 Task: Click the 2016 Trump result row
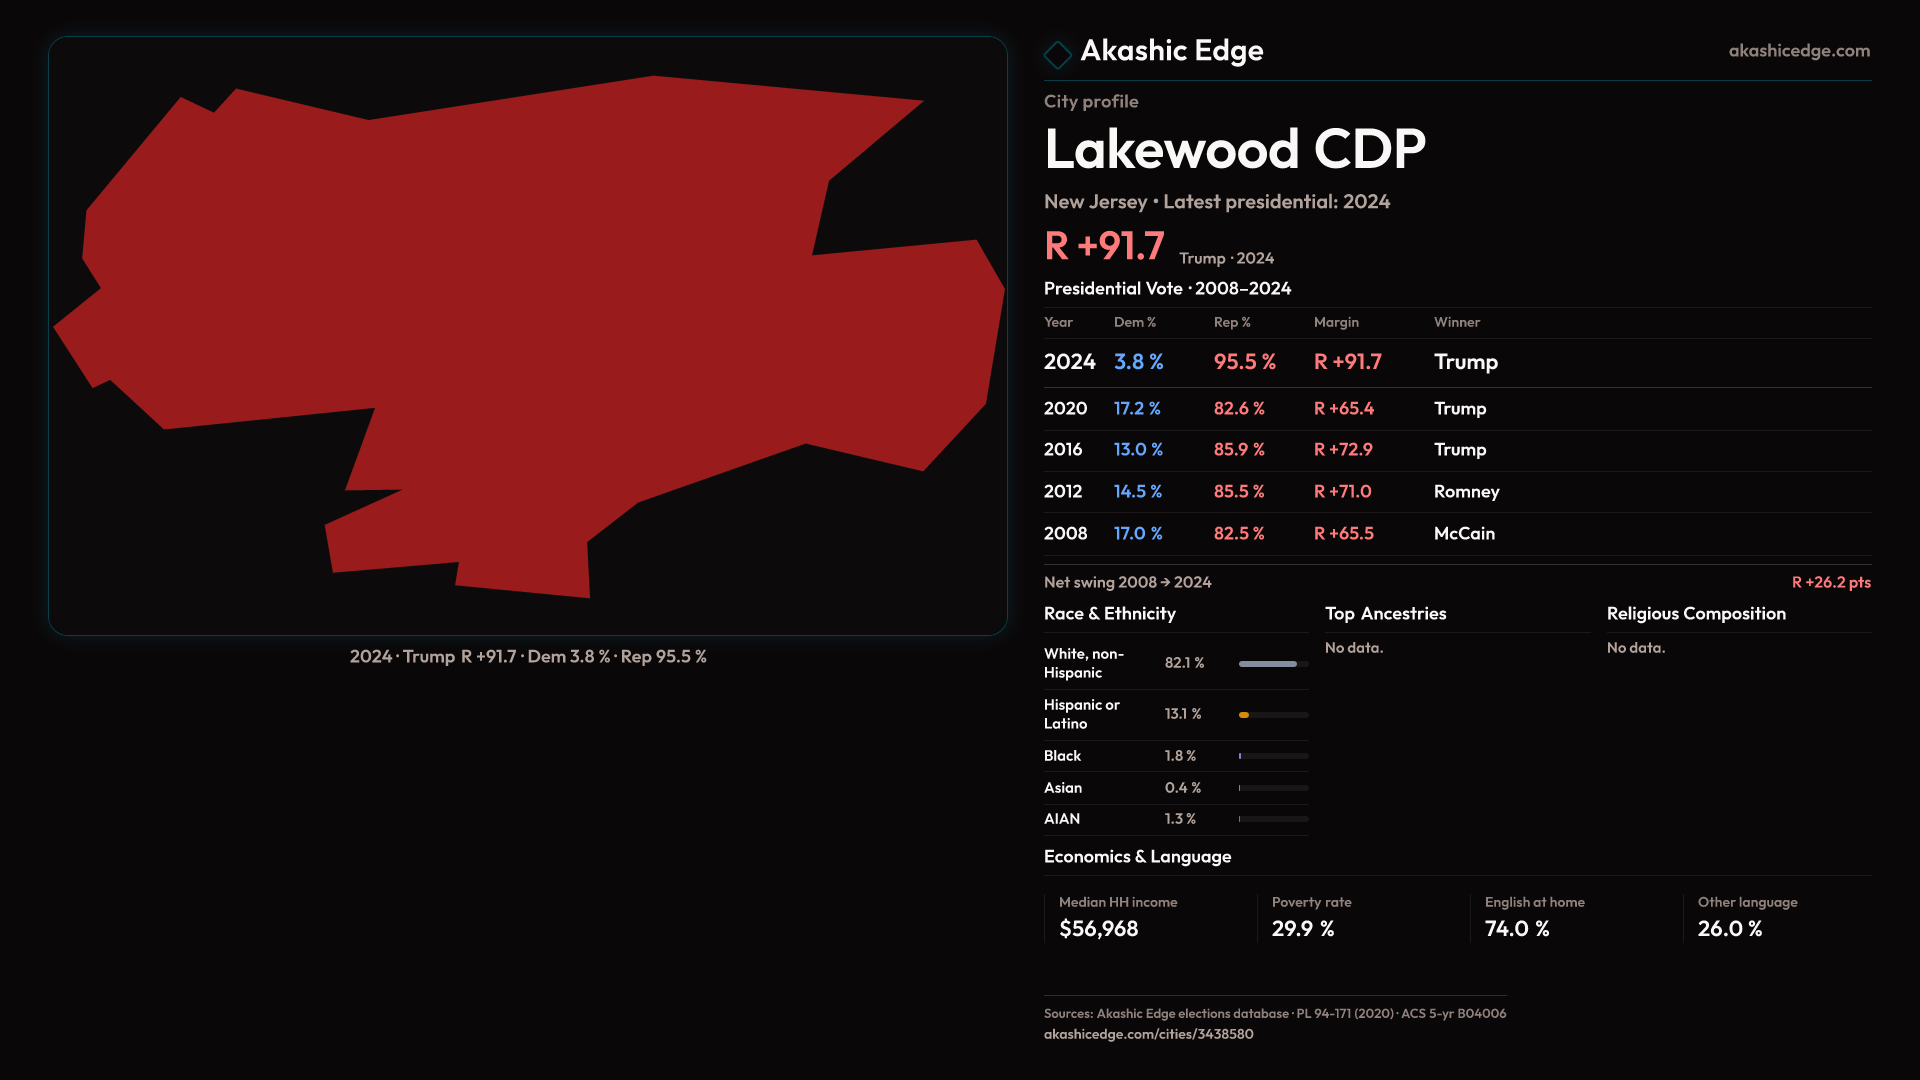[1456, 450]
